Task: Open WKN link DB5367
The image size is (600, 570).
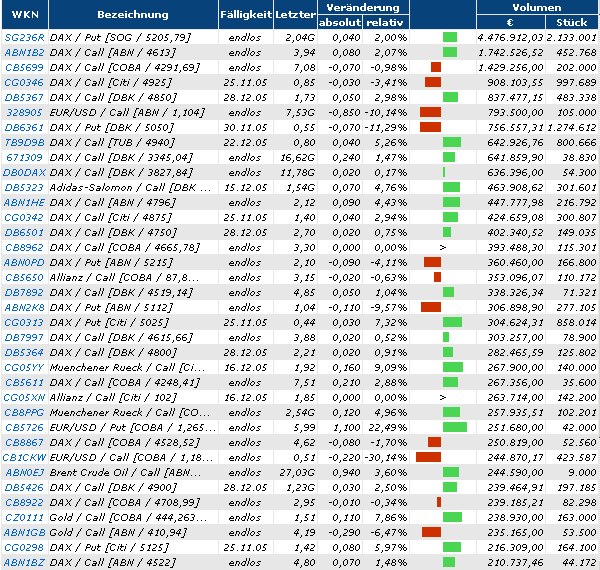Action: 24,98
